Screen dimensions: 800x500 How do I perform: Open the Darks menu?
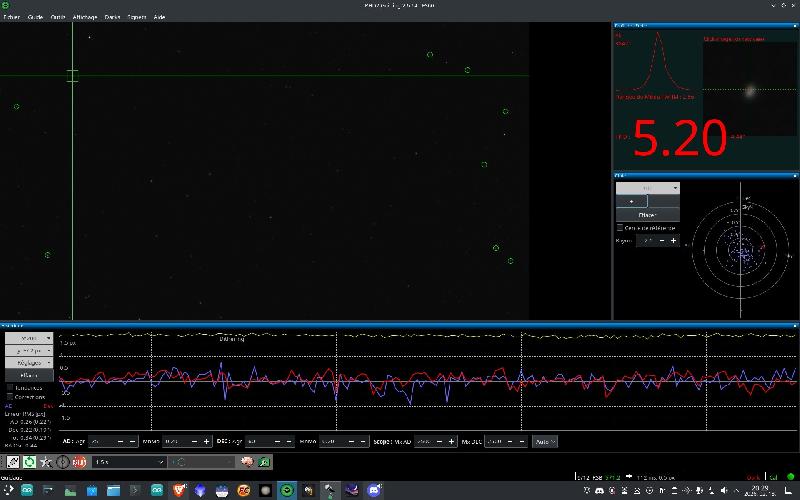coord(112,17)
